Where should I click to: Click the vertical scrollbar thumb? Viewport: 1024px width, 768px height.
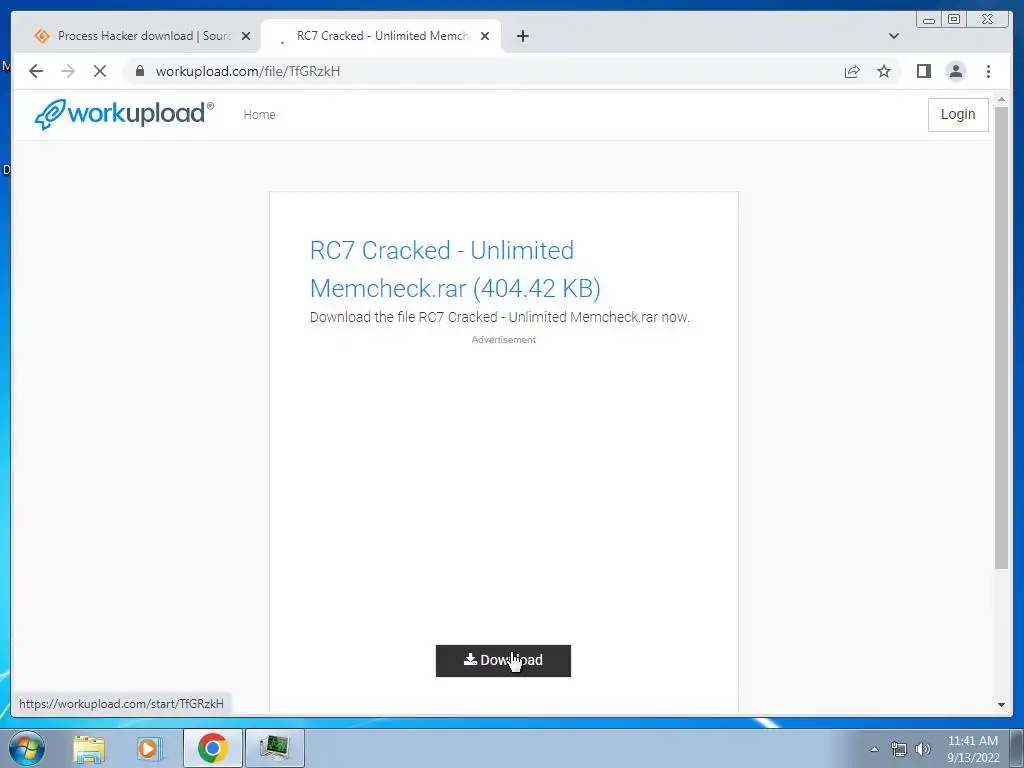tap(1001, 337)
